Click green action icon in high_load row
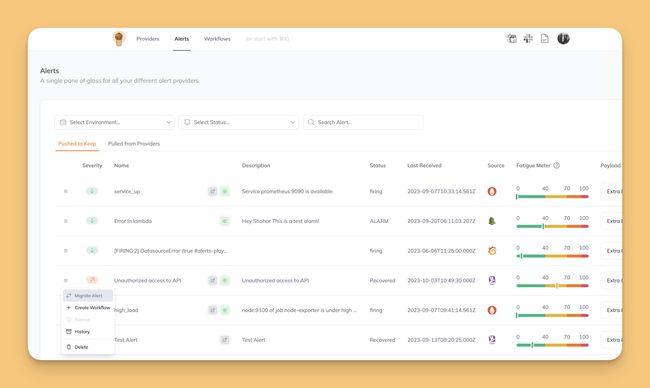Image resolution: width=650 pixels, height=388 pixels. click(x=225, y=310)
